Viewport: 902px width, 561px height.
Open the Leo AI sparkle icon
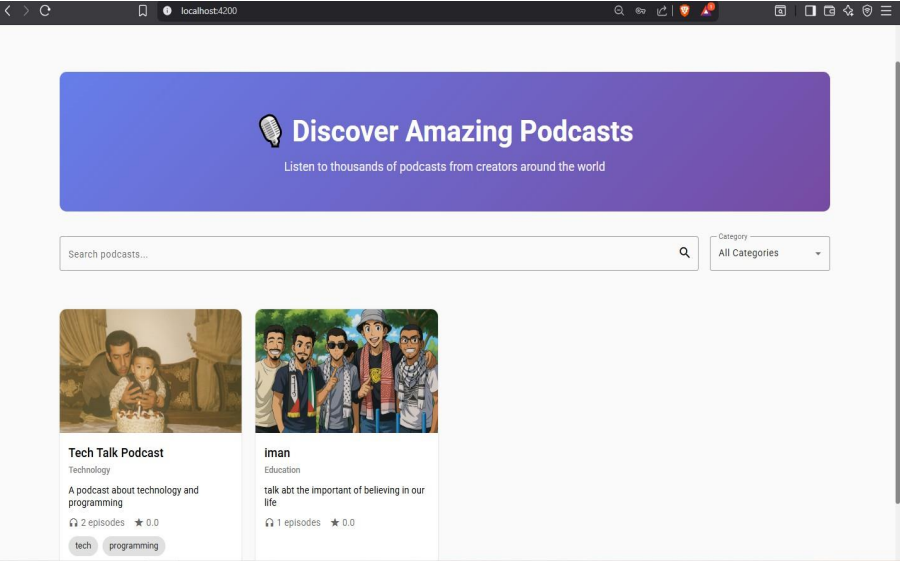click(x=849, y=10)
